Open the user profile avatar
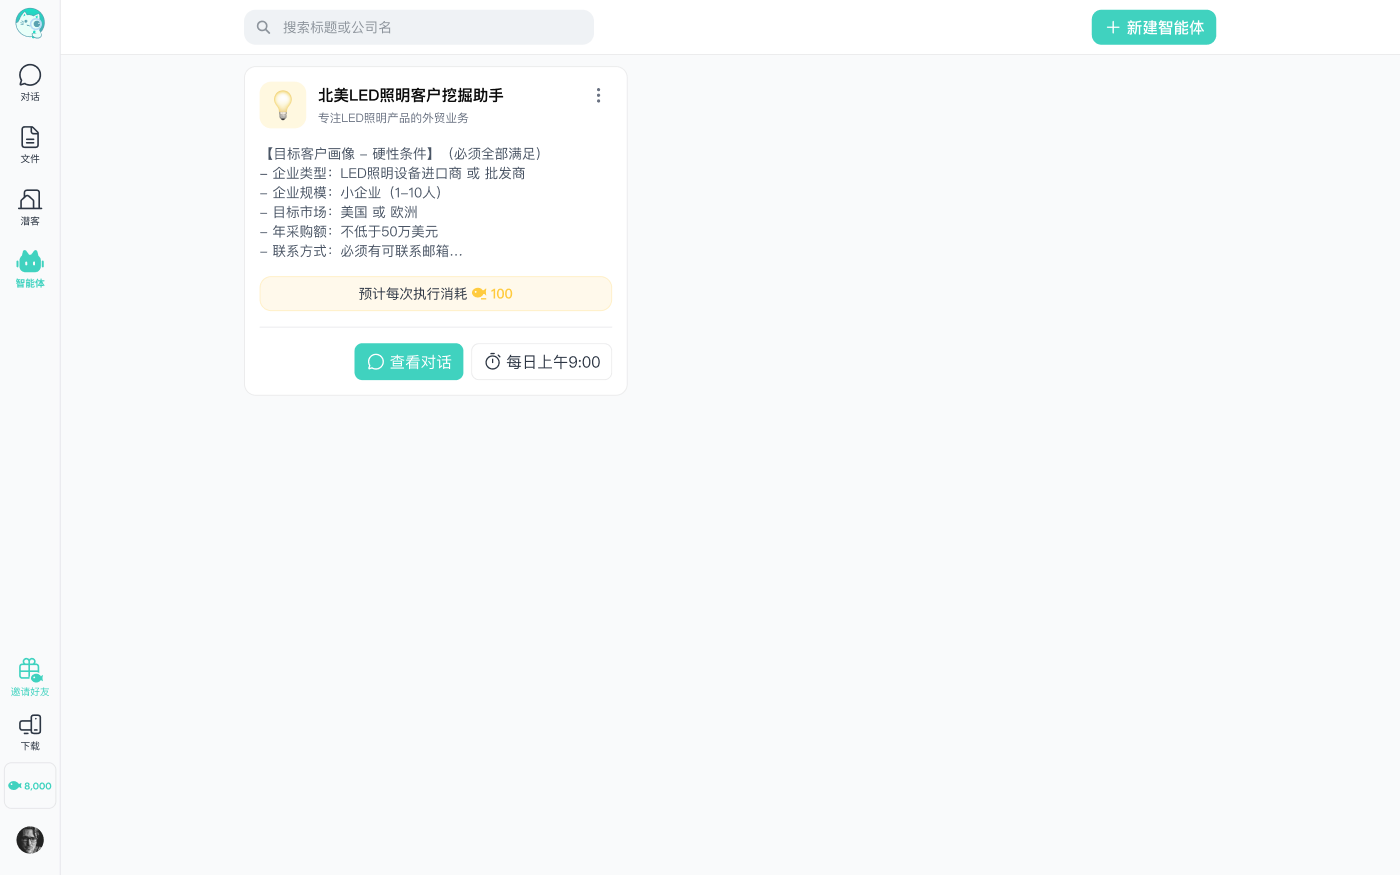This screenshot has height=875, width=1400. [x=30, y=840]
